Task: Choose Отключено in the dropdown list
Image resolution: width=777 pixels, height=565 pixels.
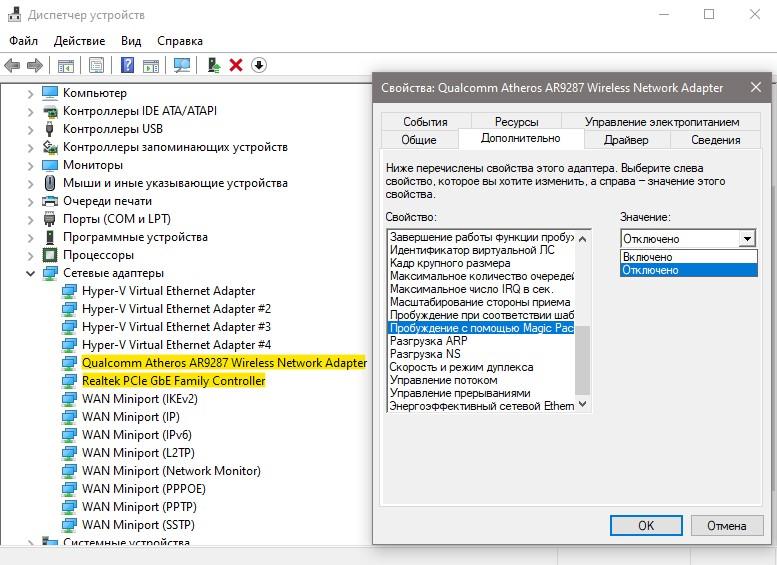Action: click(x=689, y=270)
